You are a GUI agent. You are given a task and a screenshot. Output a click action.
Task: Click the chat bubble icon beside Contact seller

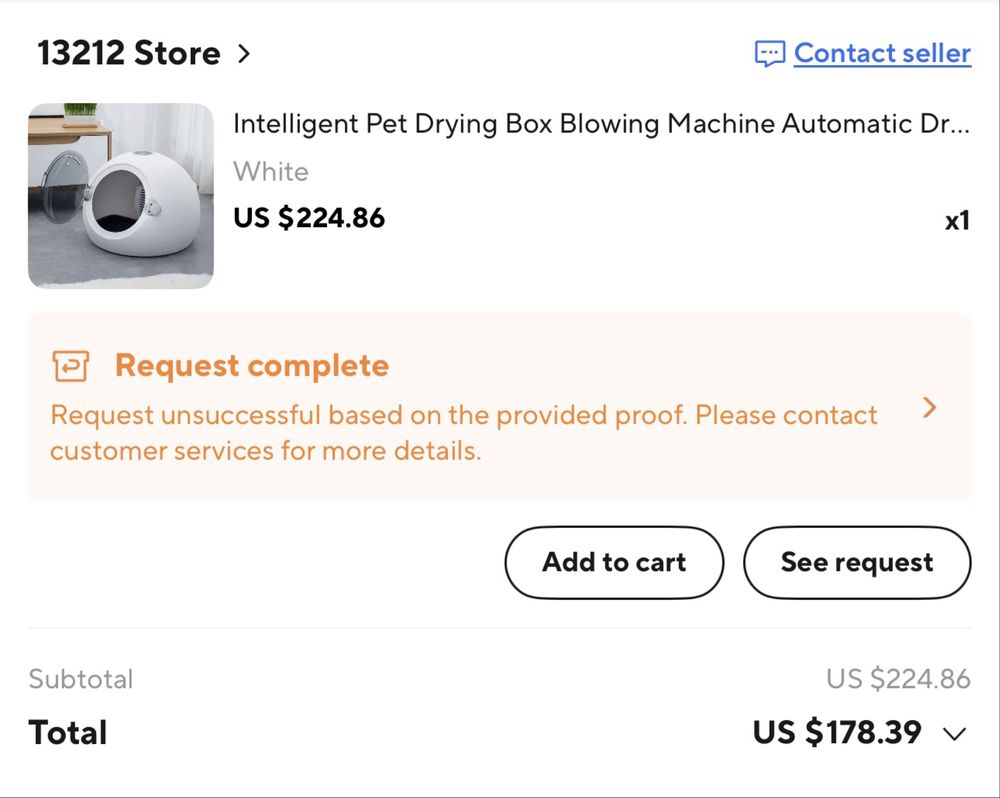click(770, 54)
